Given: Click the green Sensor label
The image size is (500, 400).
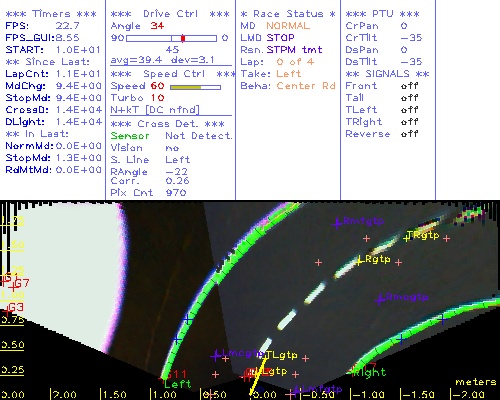Looking at the screenshot, I should point(130,136).
